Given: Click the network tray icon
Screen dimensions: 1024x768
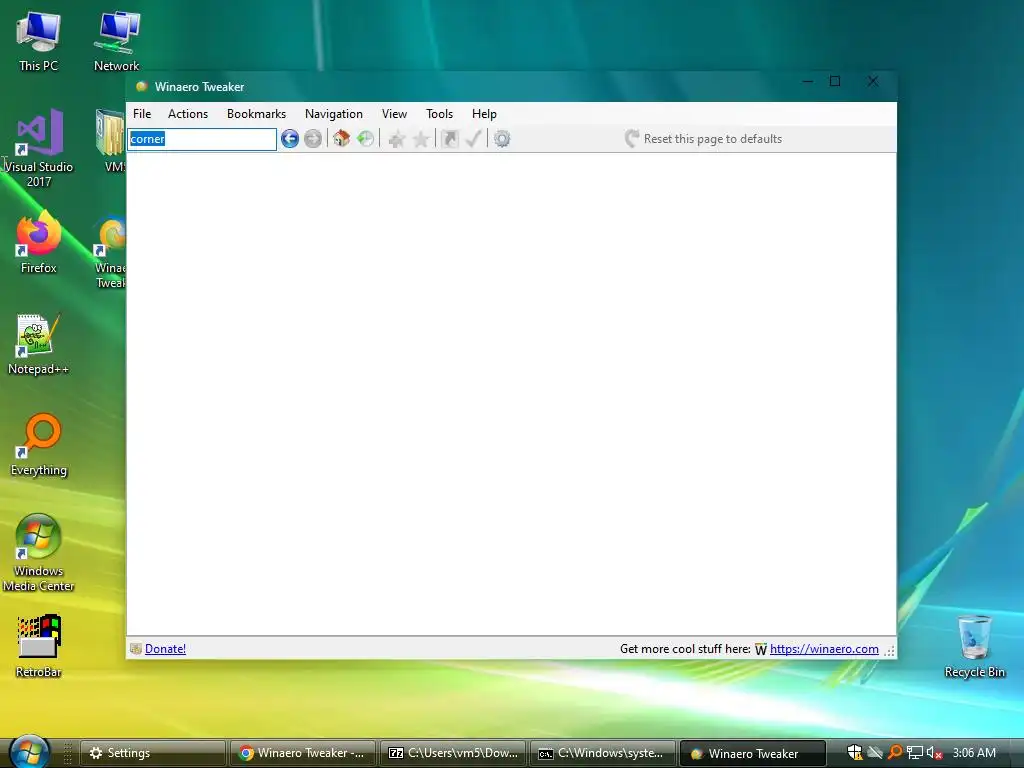Looking at the screenshot, I should coord(915,752).
